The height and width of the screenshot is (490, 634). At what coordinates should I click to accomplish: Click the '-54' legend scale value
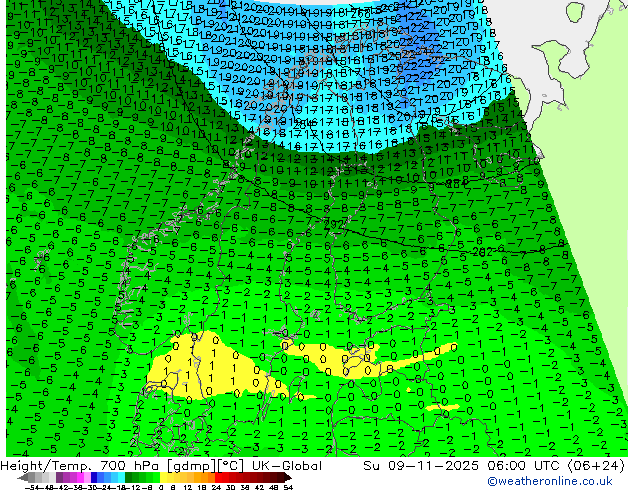(33, 487)
